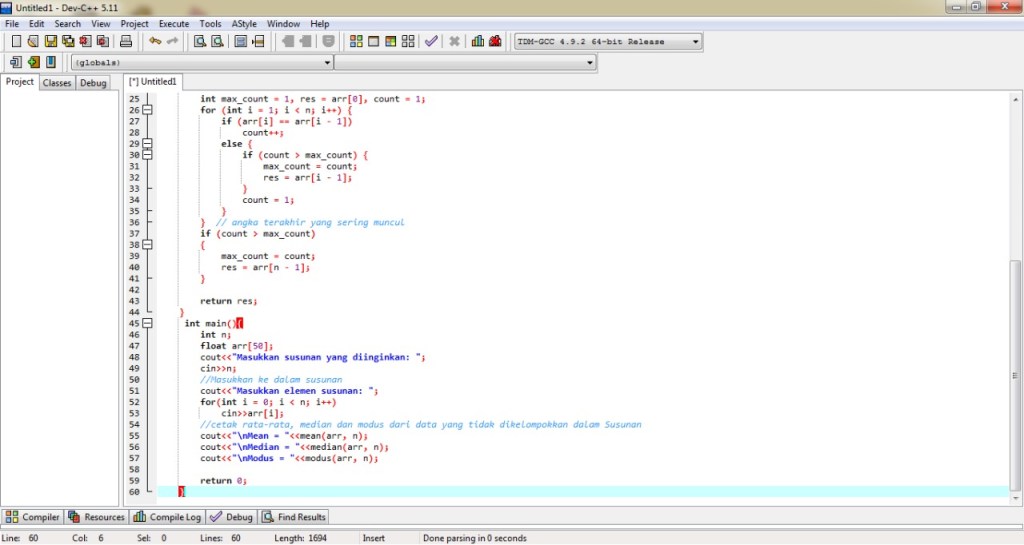Click the Print icon in toolbar

(x=126, y=42)
